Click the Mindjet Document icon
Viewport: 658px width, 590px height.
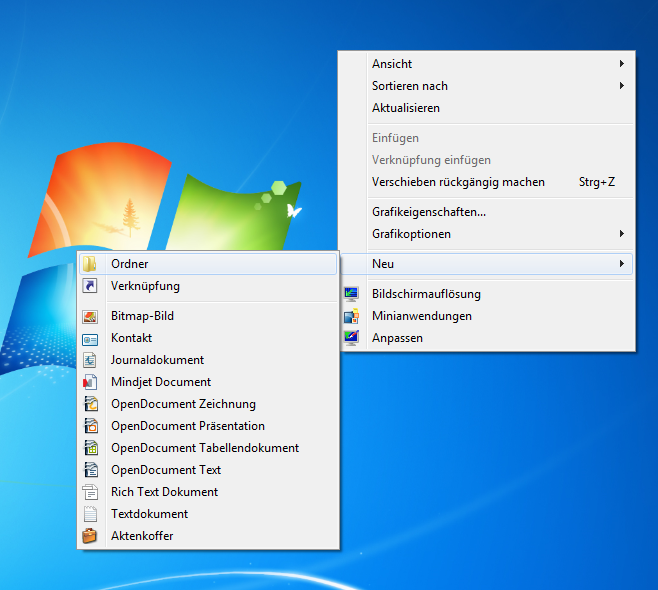[x=91, y=382]
